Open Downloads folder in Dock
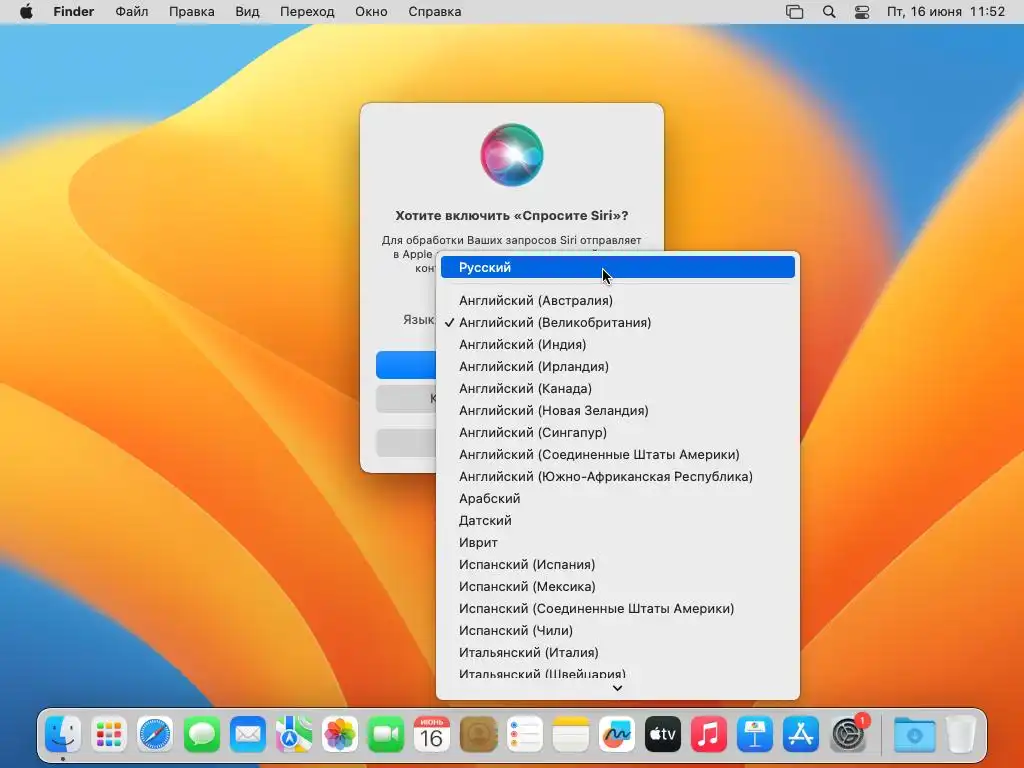 pos(914,735)
